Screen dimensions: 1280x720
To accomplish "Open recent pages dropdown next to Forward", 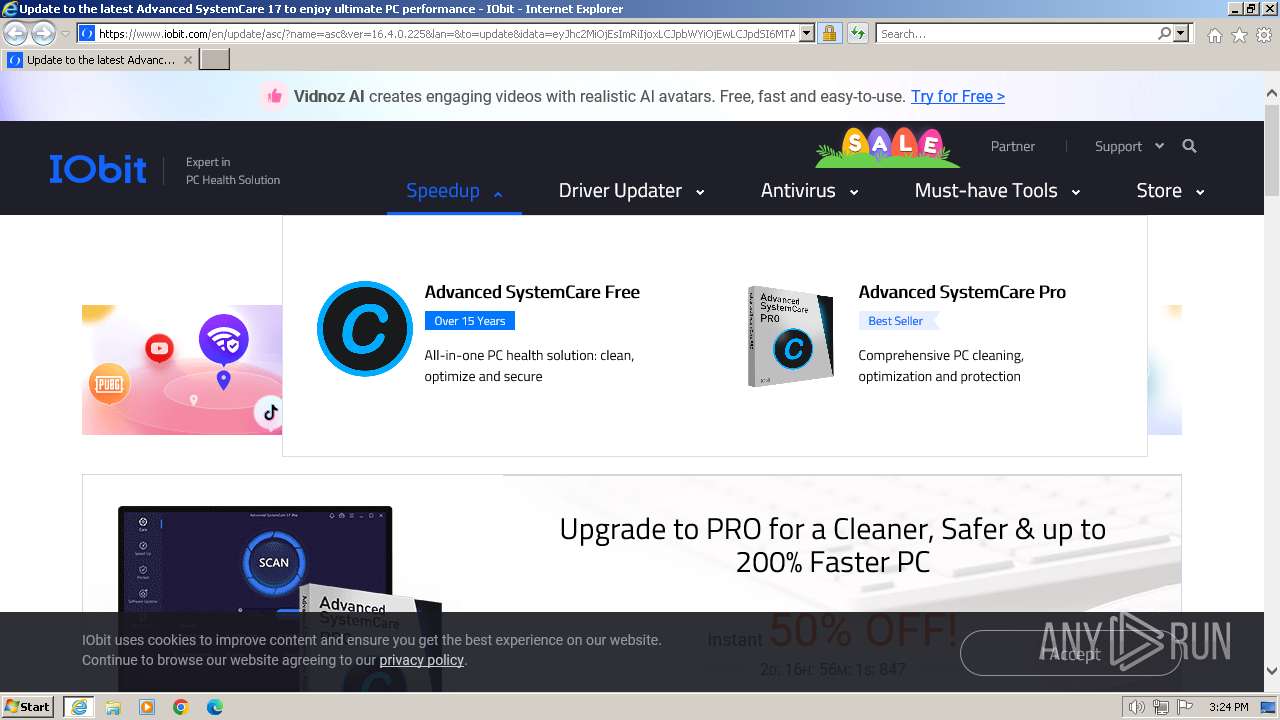I will tap(66, 33).
